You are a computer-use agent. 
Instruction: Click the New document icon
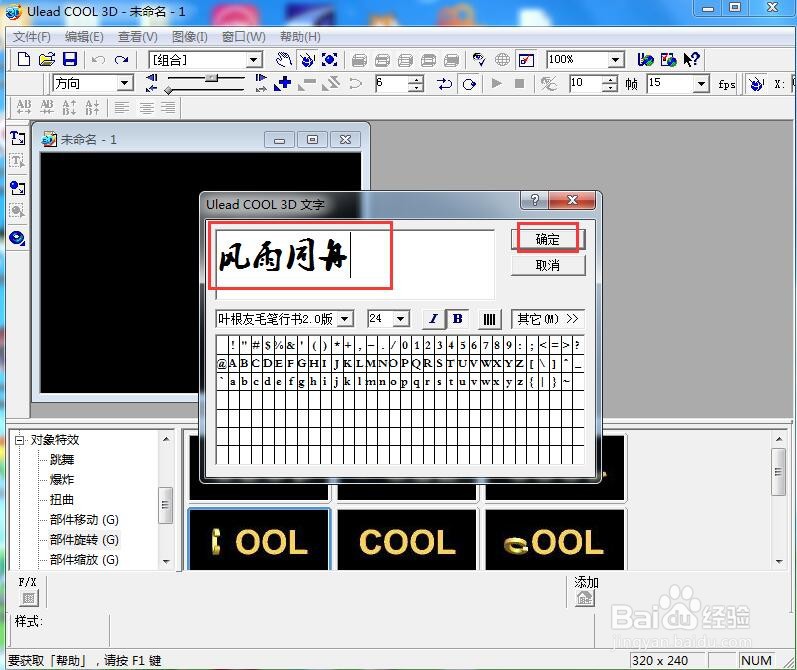coord(23,59)
